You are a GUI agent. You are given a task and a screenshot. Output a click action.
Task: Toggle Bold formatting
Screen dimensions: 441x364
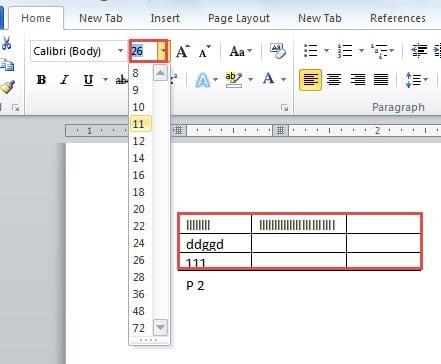41,80
